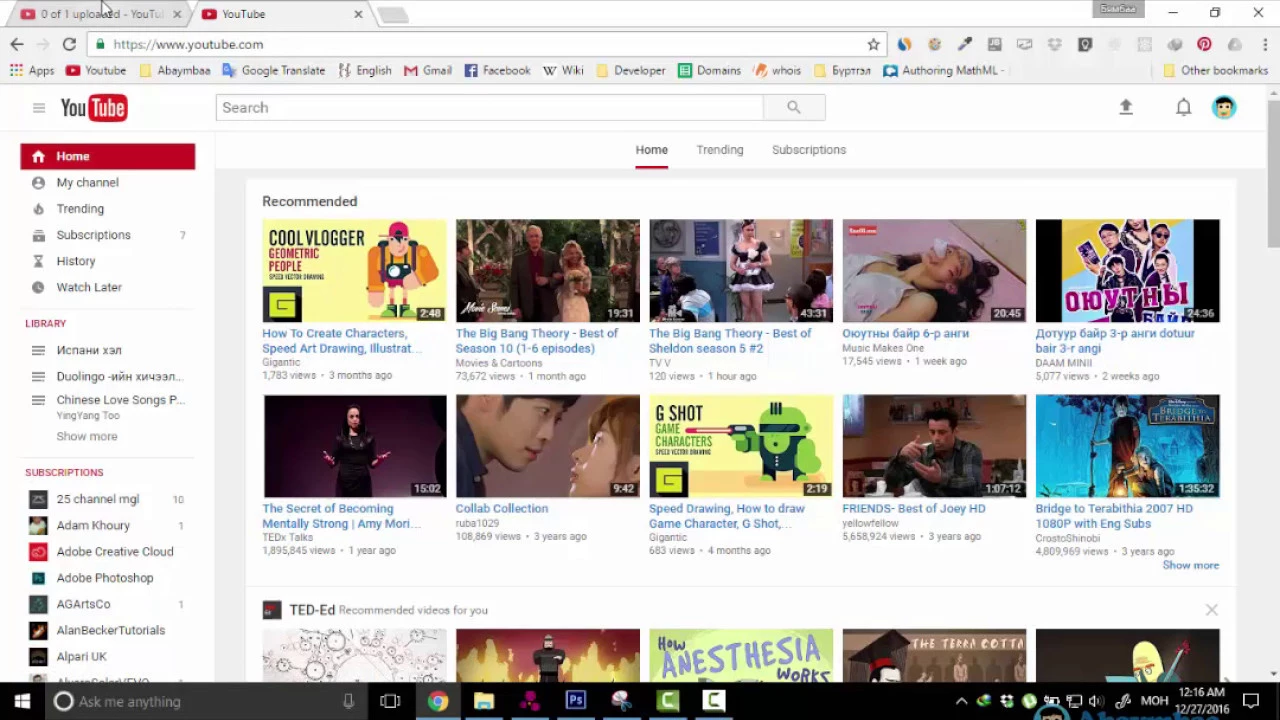Open the Windows Start menu
This screenshot has height=720, width=1280.
pos(22,701)
